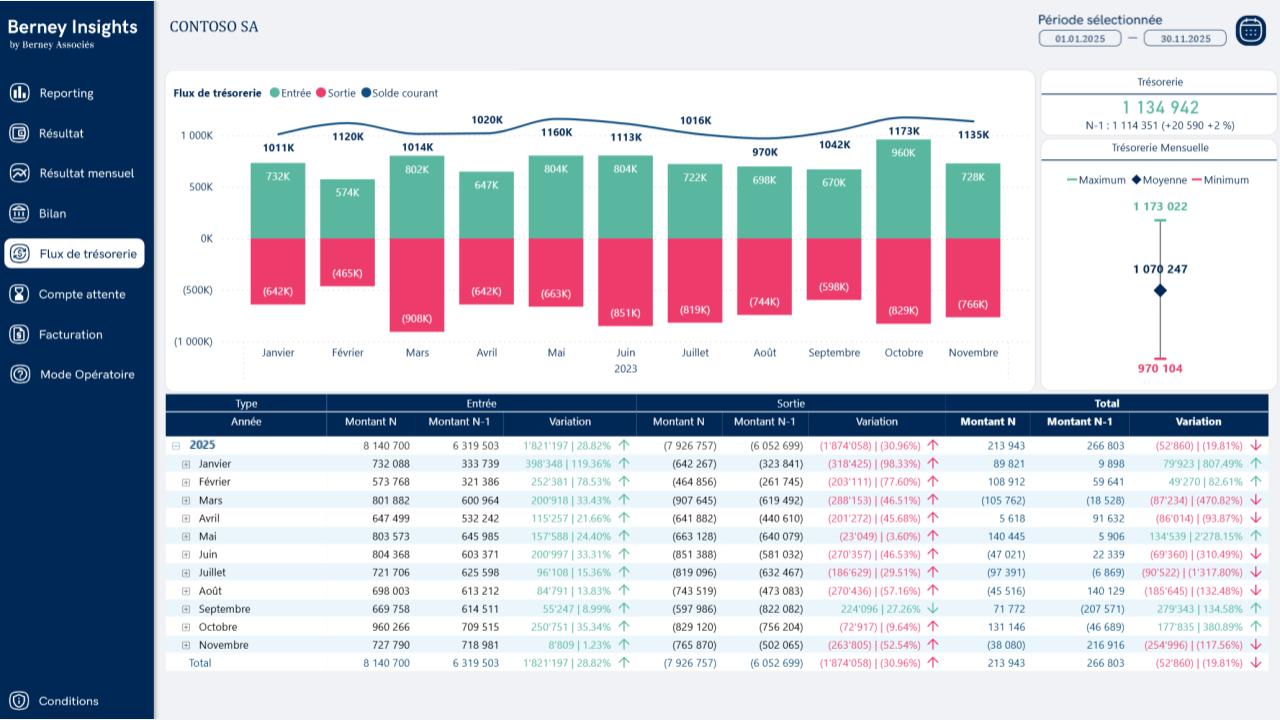Click the Trésorerie value 1 134 942

(x=1160, y=107)
